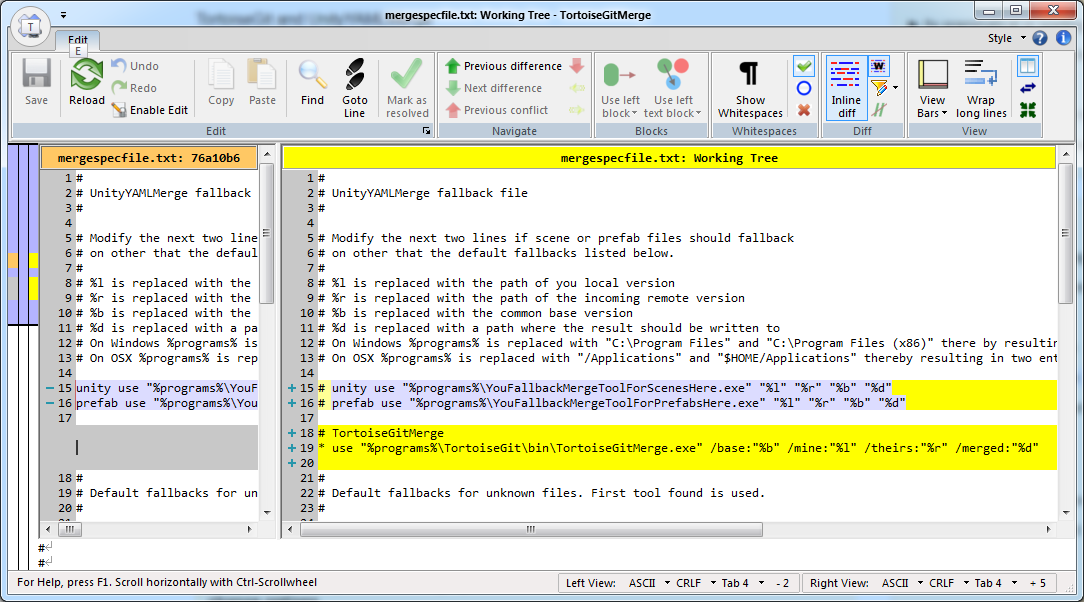Screen dimensions: 1084x602
Task: Click the regex filter funnel icon
Action: (x=879, y=88)
